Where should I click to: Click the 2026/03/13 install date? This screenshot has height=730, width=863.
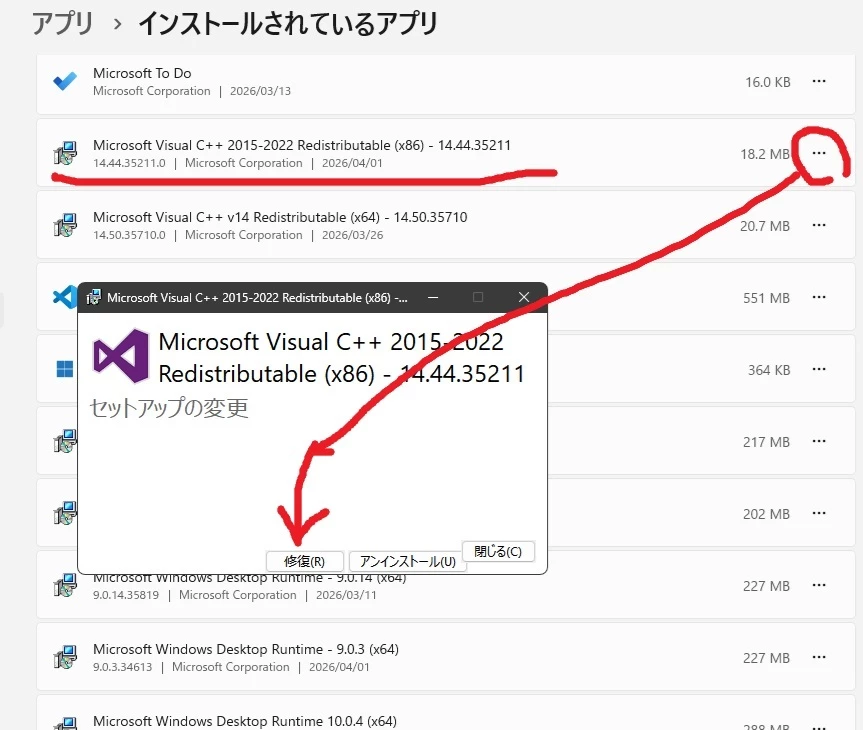[x=260, y=91]
